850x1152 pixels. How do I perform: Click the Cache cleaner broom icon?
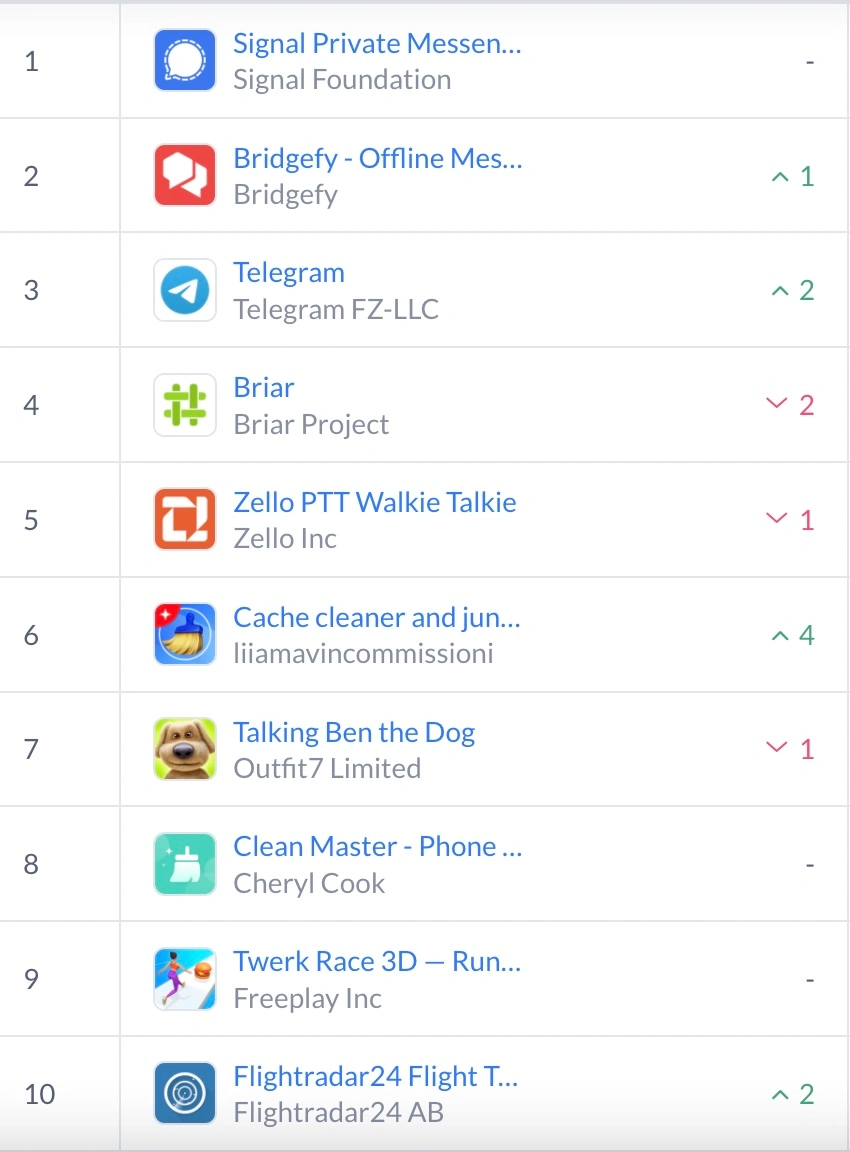pyautogui.click(x=185, y=634)
